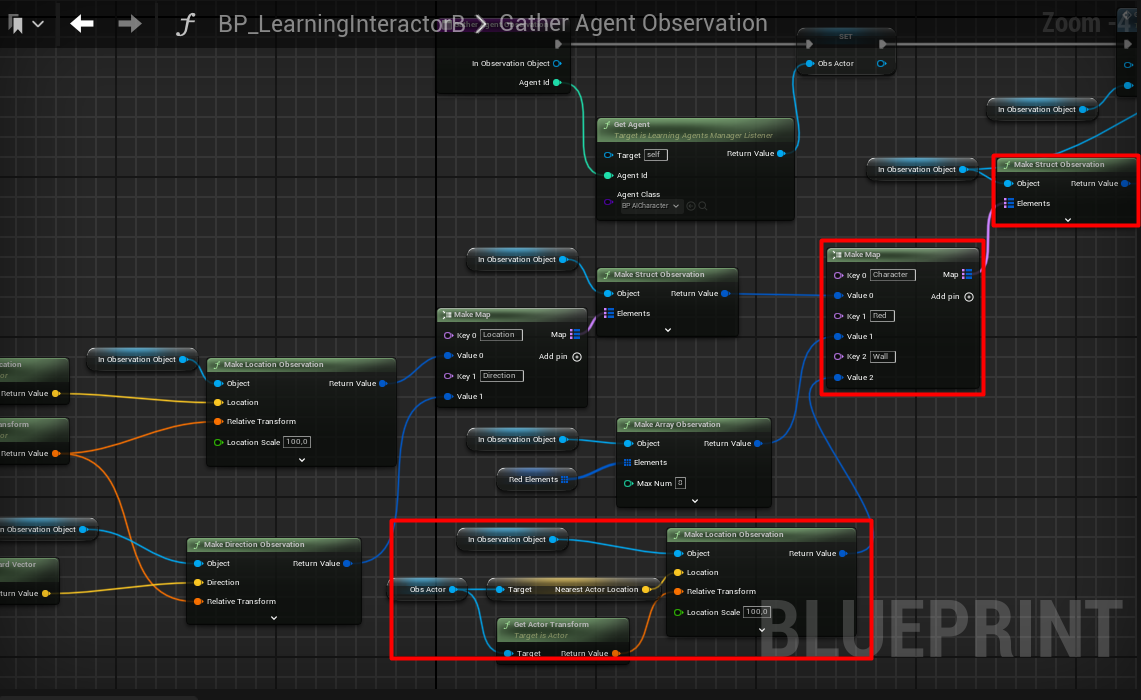The image size is (1141, 700).
Task: Edit the Key 0 Character field on Make Map
Action: click(892, 275)
